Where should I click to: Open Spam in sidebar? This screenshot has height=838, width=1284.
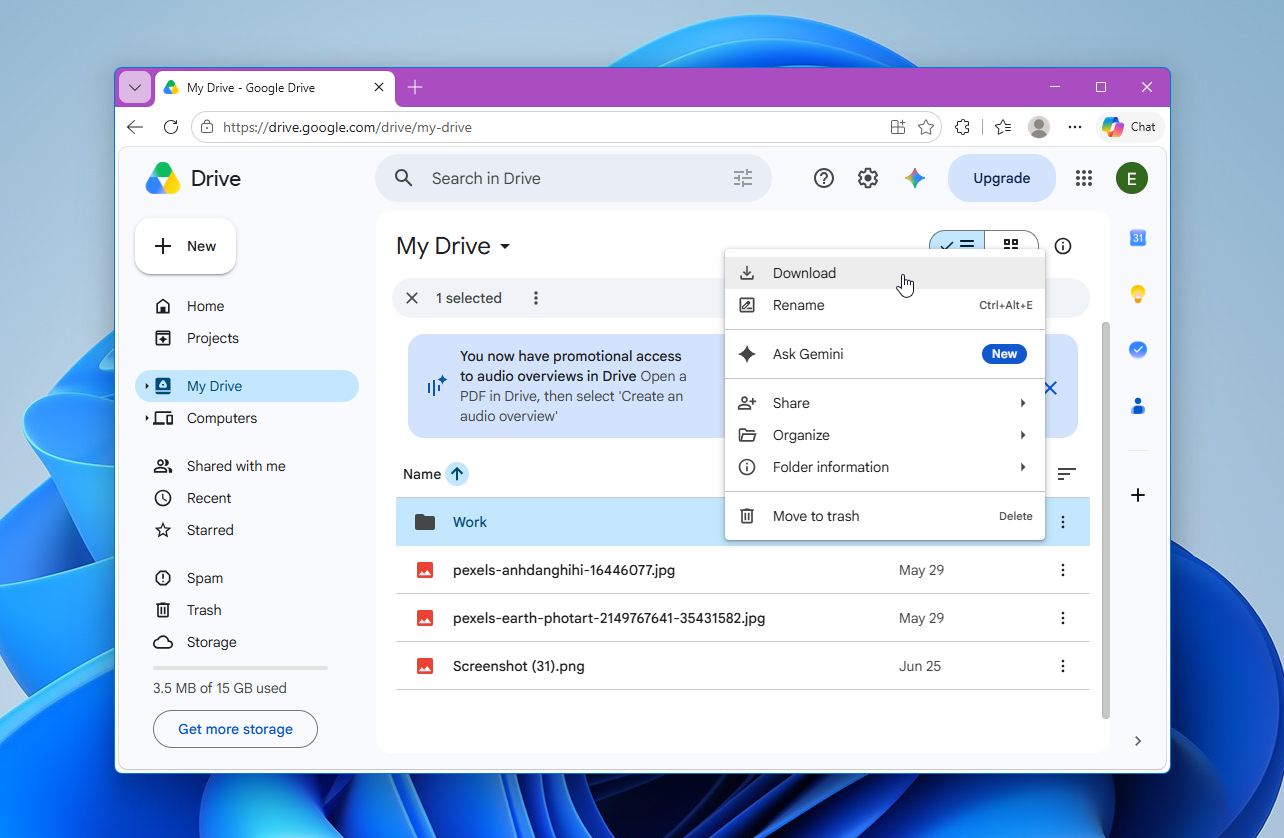247,578
